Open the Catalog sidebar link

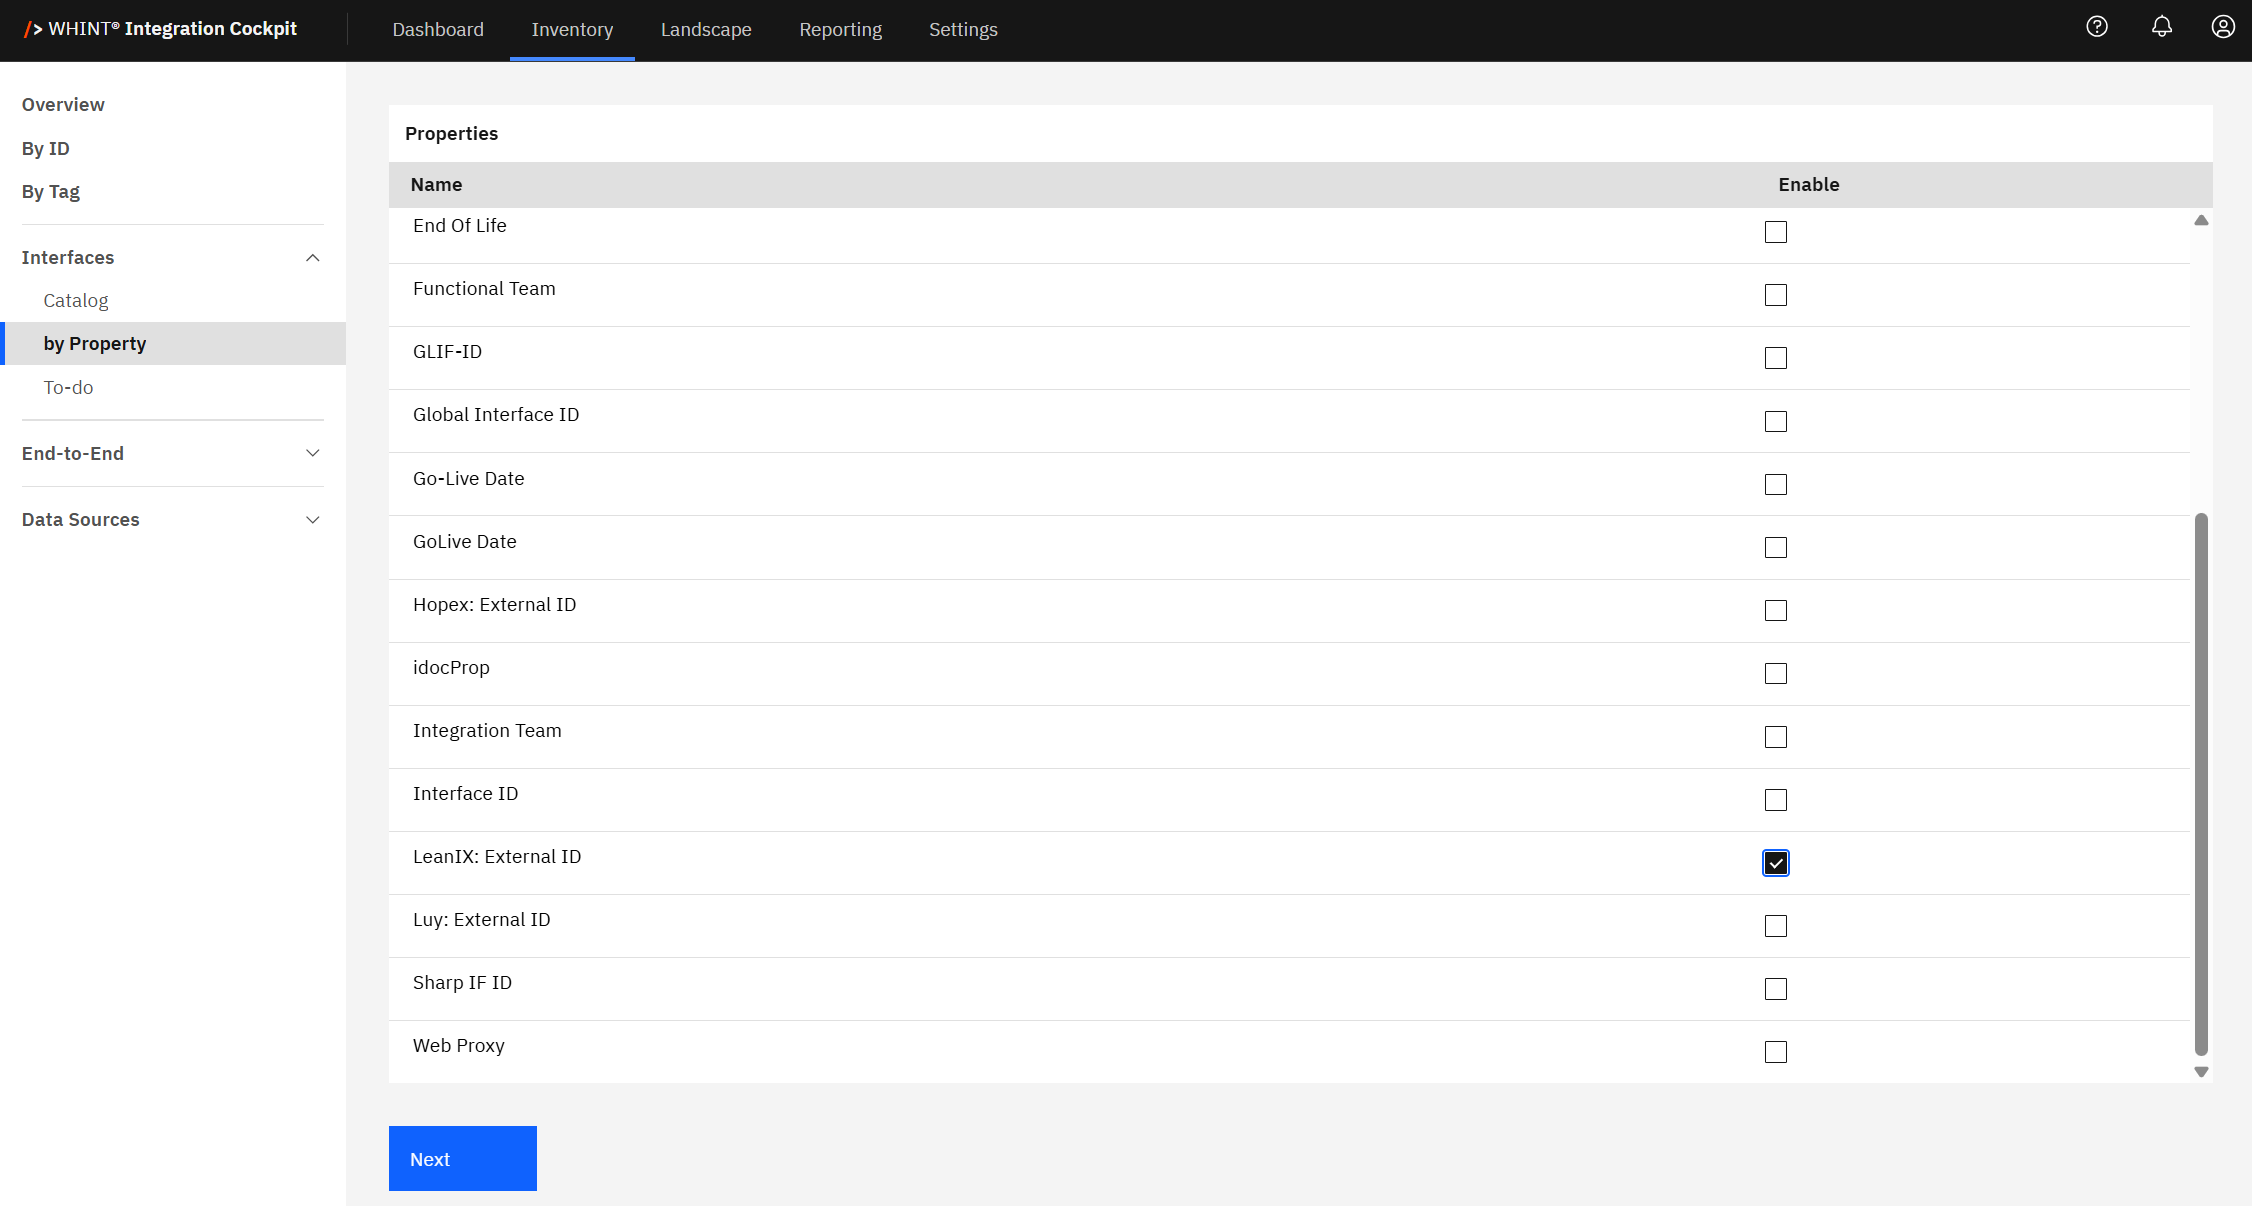pyautogui.click(x=76, y=300)
